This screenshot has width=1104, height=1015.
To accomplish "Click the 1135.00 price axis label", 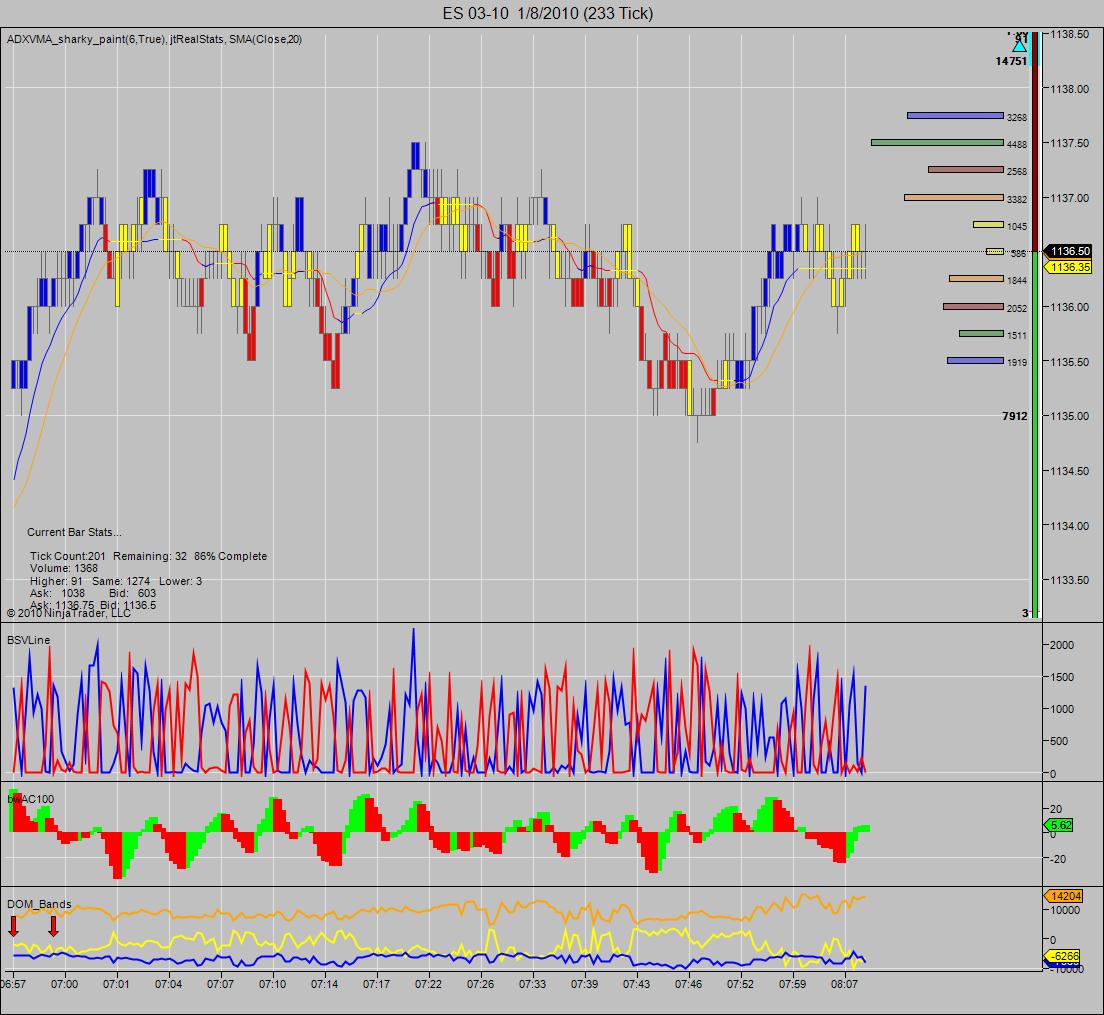I will [1070, 416].
